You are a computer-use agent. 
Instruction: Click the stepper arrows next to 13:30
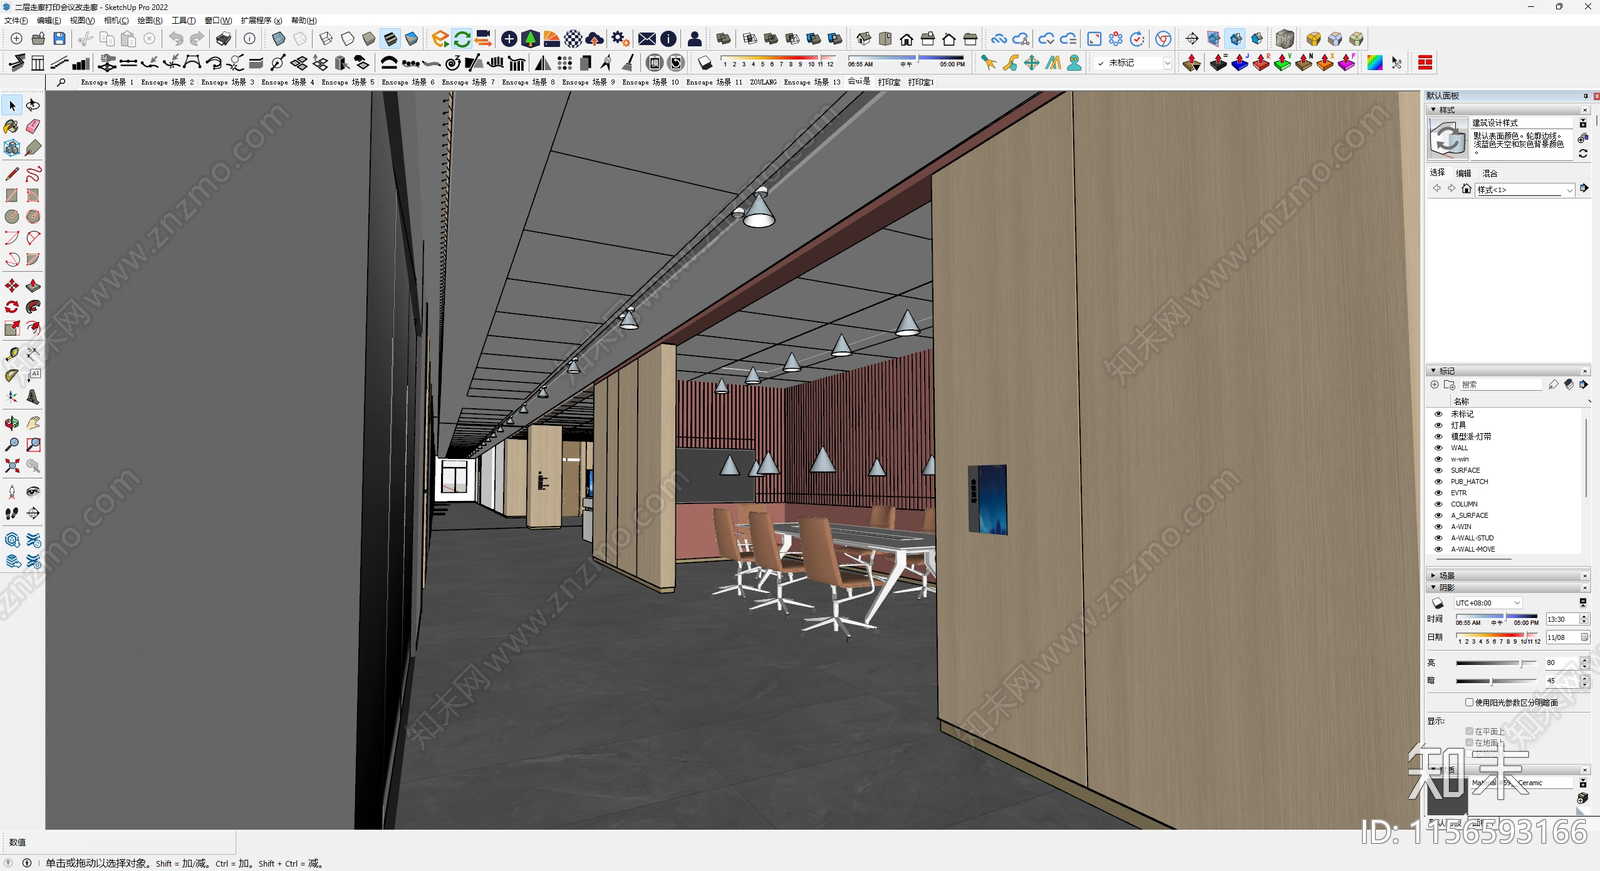[1584, 619]
